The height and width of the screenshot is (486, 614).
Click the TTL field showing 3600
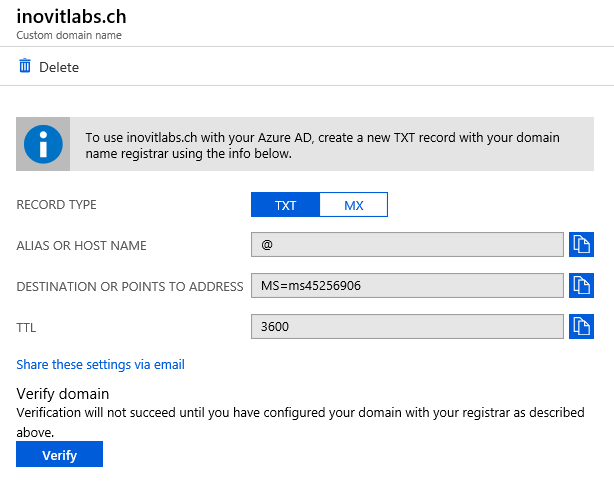[x=407, y=326]
